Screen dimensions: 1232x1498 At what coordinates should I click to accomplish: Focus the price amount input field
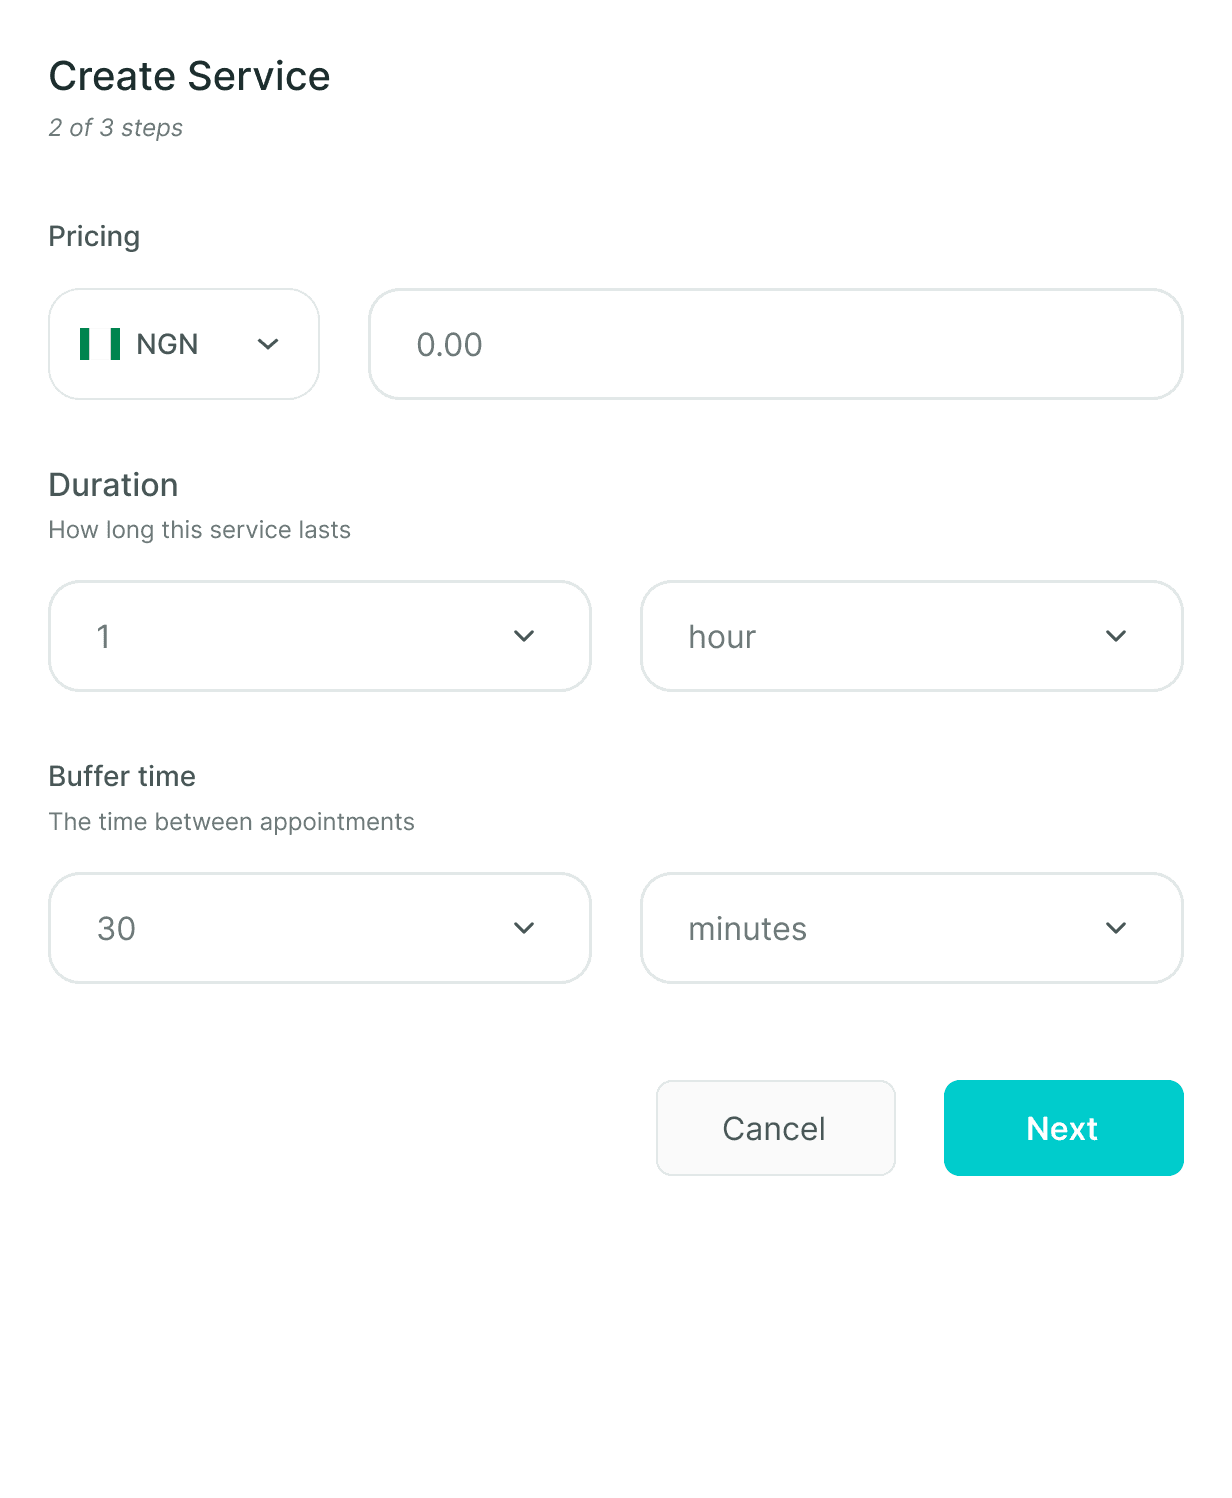pyautogui.click(x=775, y=344)
